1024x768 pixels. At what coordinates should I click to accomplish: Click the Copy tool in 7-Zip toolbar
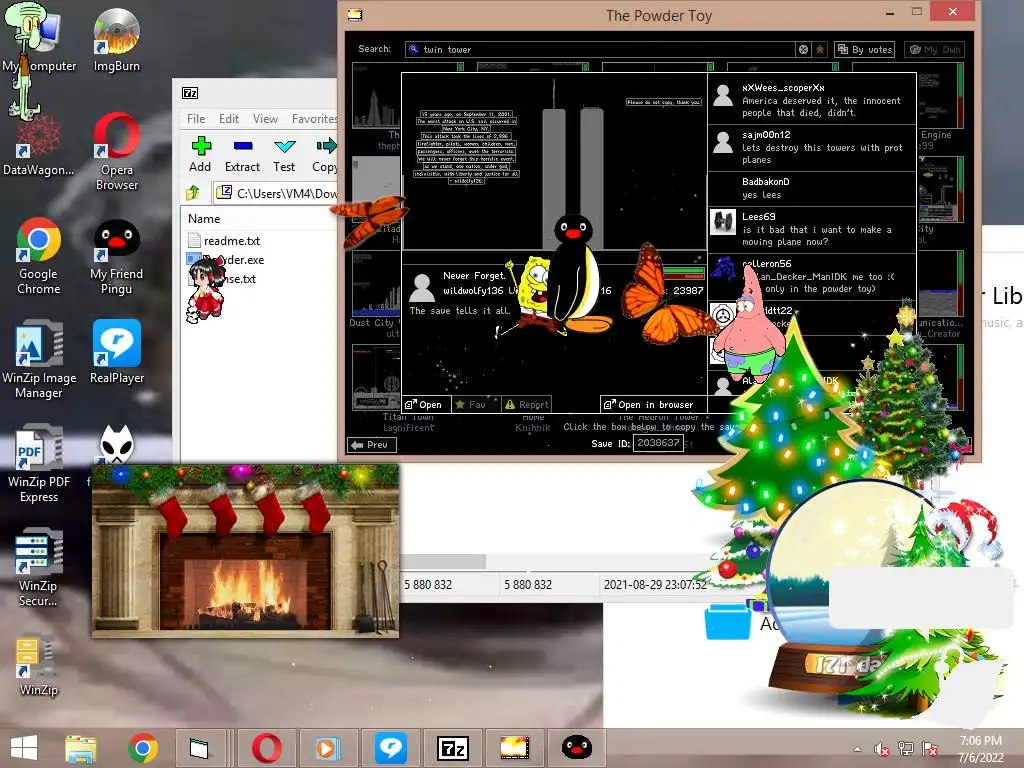click(x=325, y=154)
